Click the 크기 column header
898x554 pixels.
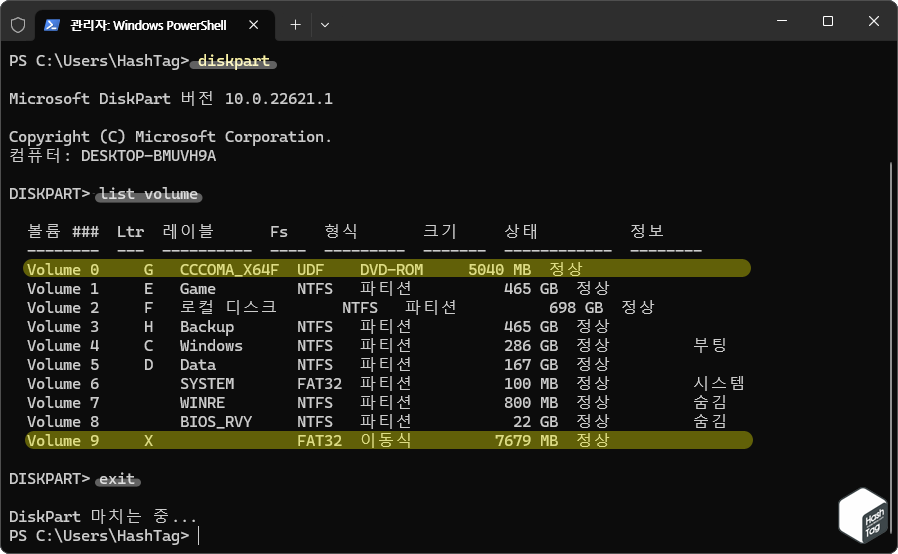click(x=440, y=231)
